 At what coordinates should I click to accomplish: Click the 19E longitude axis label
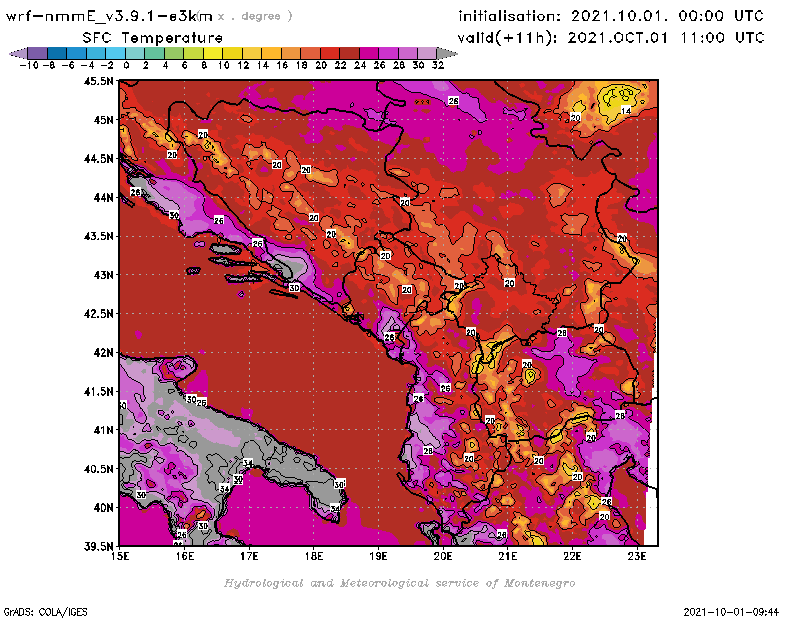[x=379, y=557]
